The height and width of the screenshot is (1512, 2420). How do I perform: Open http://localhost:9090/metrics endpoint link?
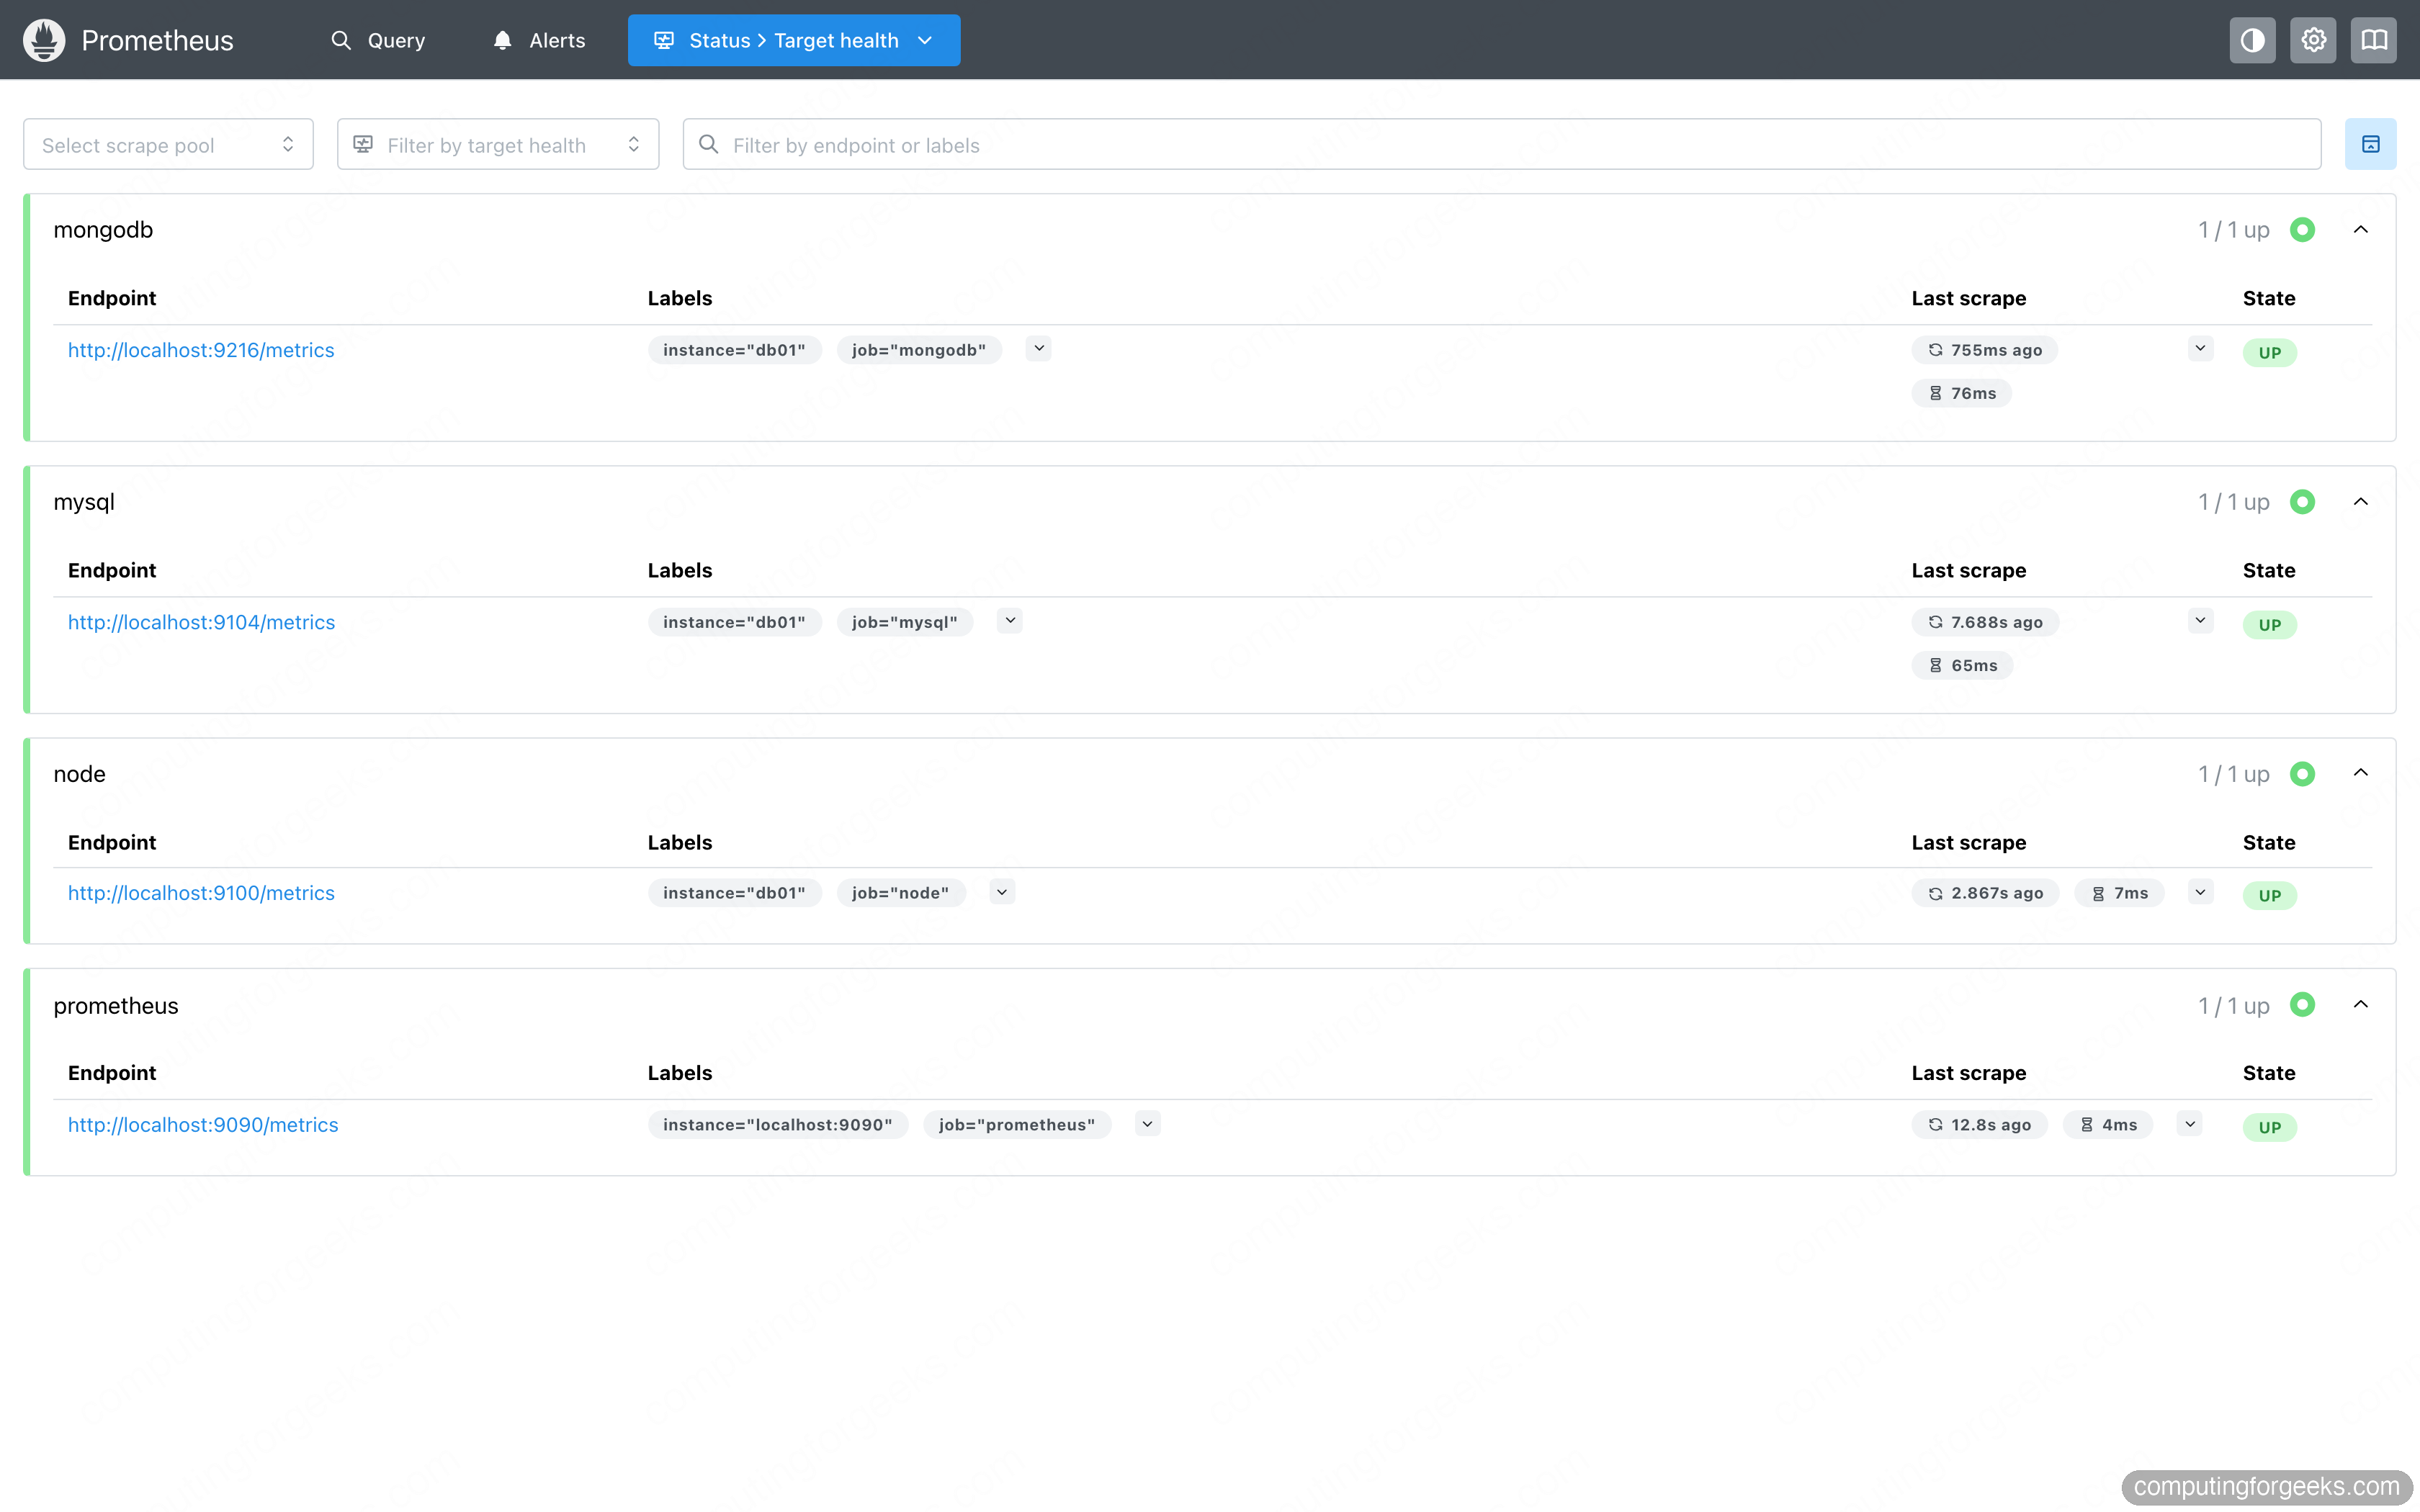pyautogui.click(x=203, y=1125)
